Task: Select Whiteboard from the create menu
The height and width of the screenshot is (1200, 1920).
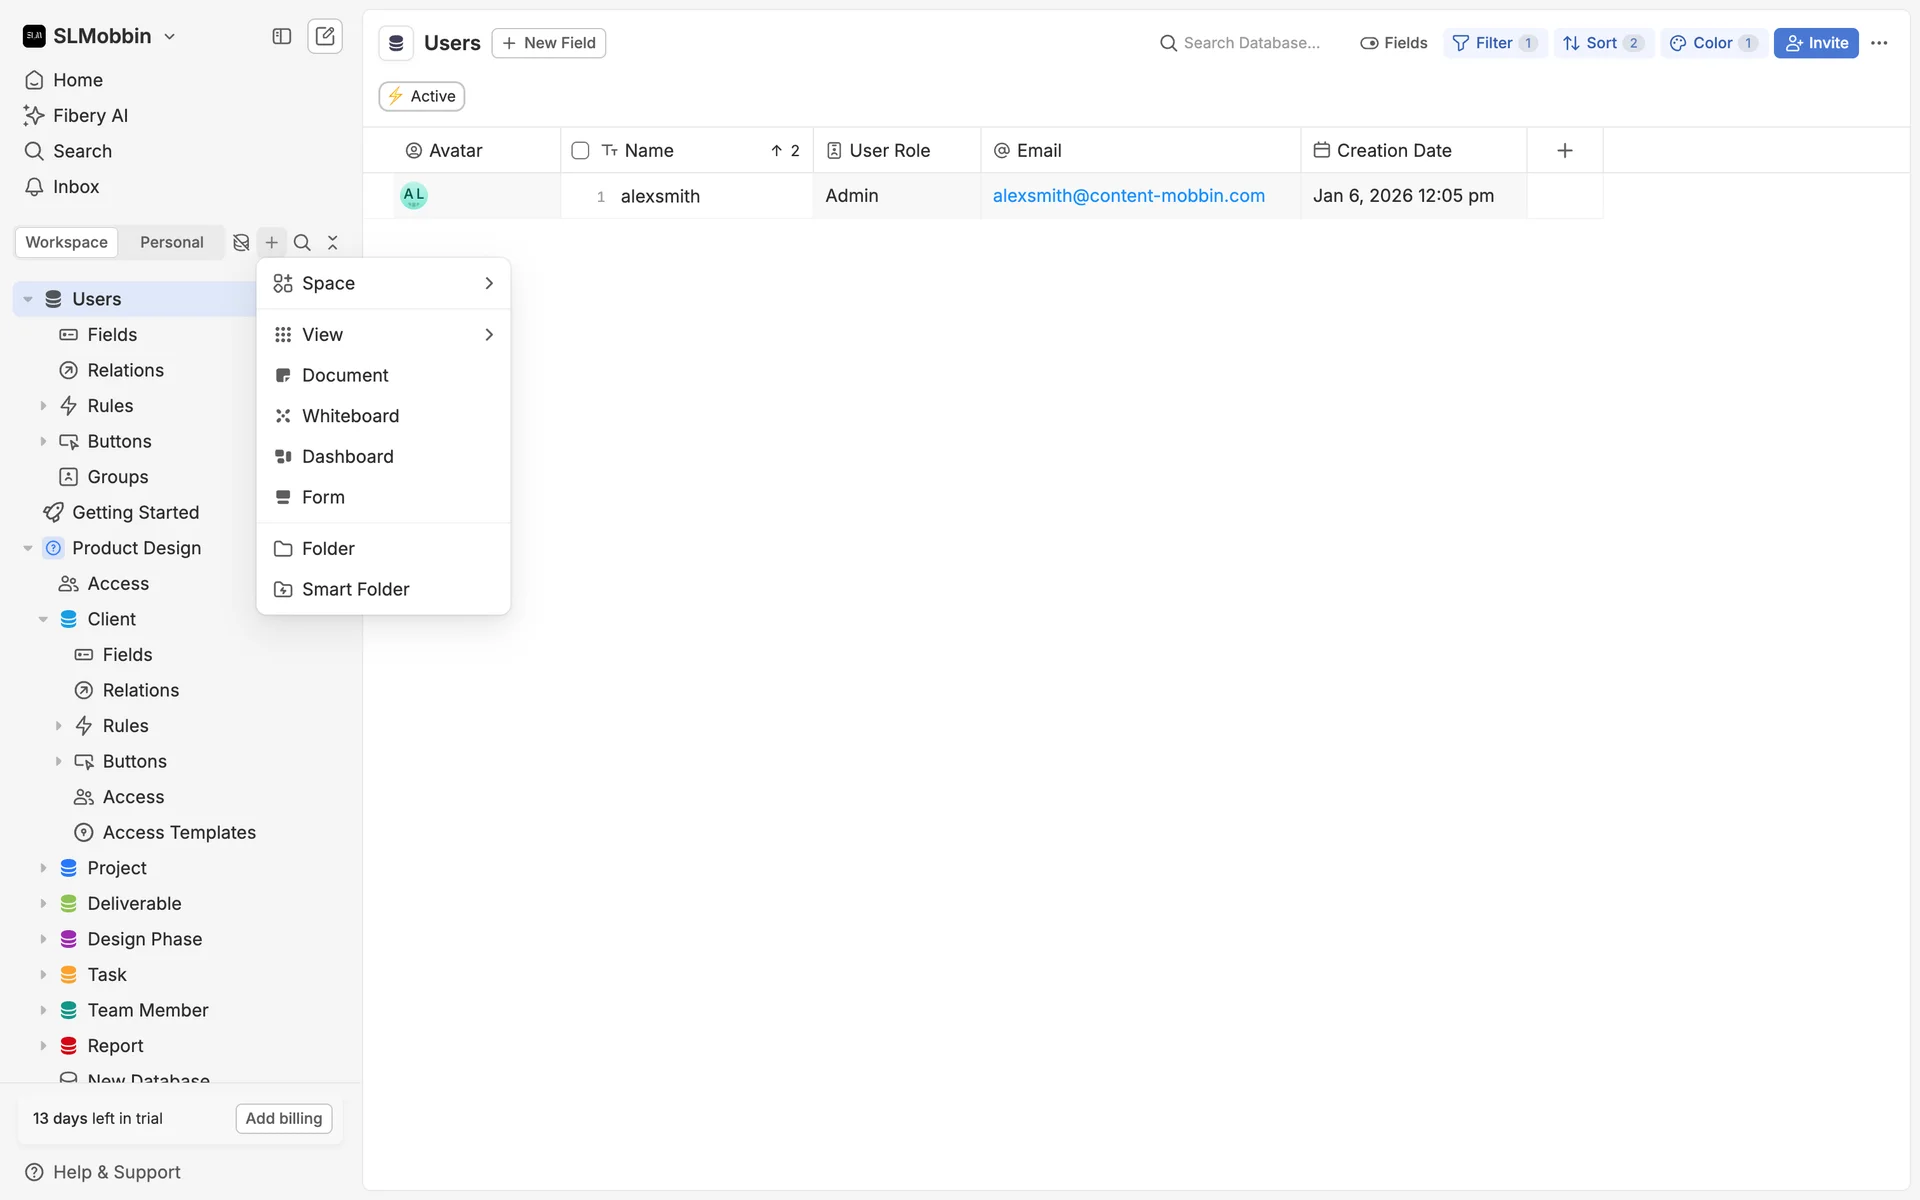Action: click(350, 416)
